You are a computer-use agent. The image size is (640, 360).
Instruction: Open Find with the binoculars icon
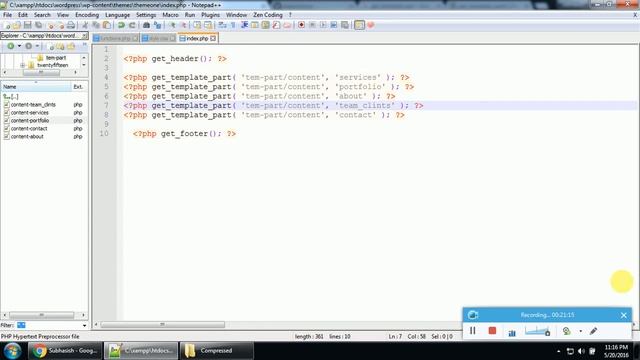pyautogui.click(x=146, y=25)
